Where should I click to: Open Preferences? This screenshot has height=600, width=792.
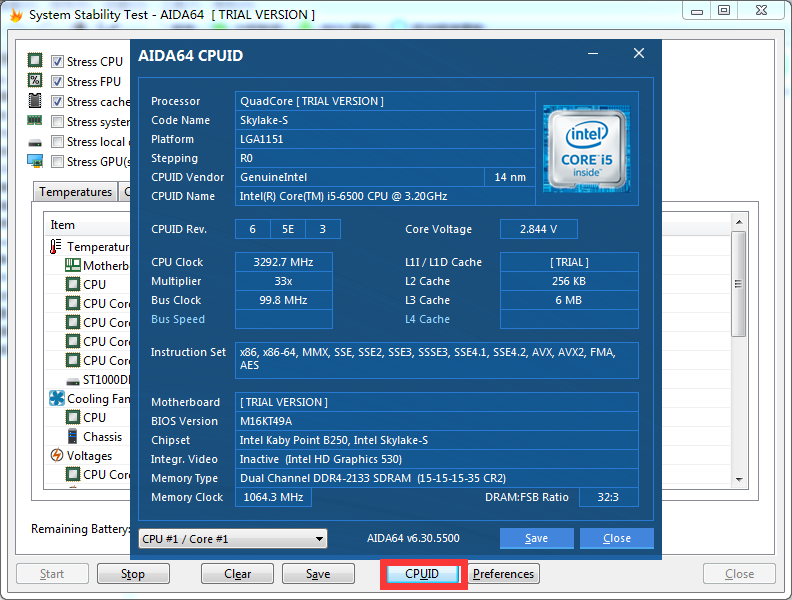tap(503, 574)
